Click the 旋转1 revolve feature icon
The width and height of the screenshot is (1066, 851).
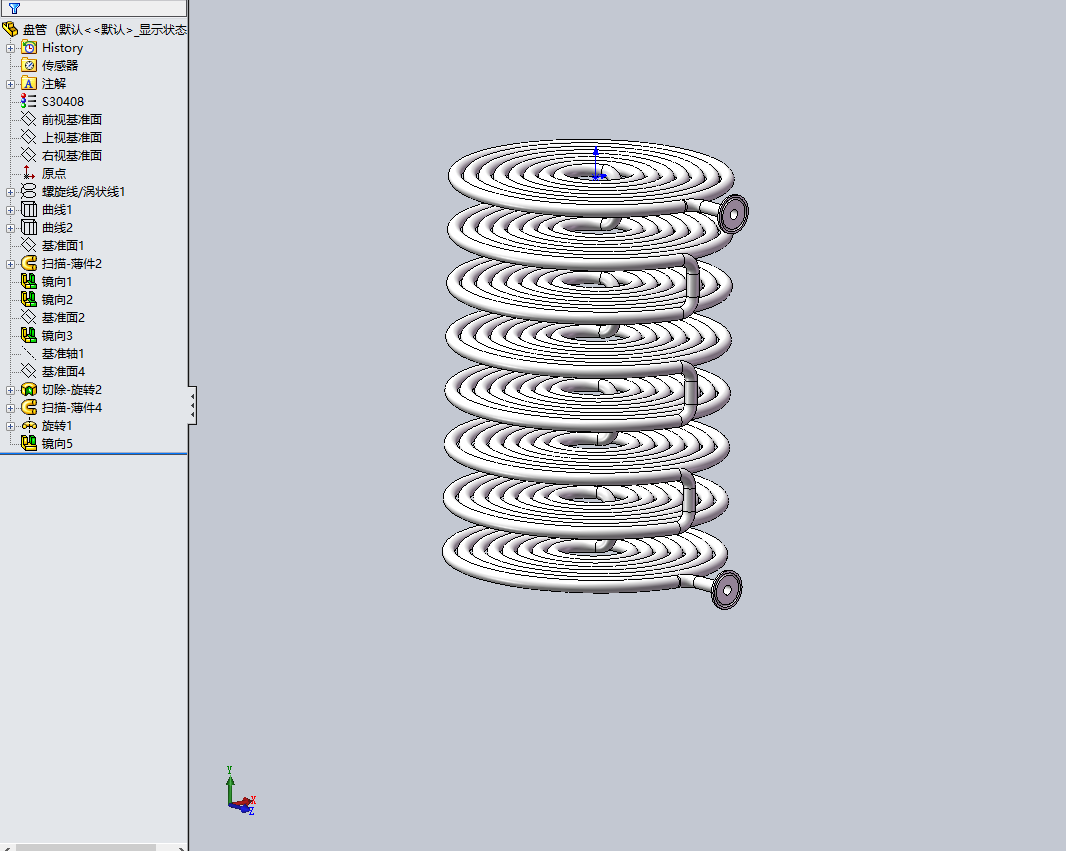(29, 426)
